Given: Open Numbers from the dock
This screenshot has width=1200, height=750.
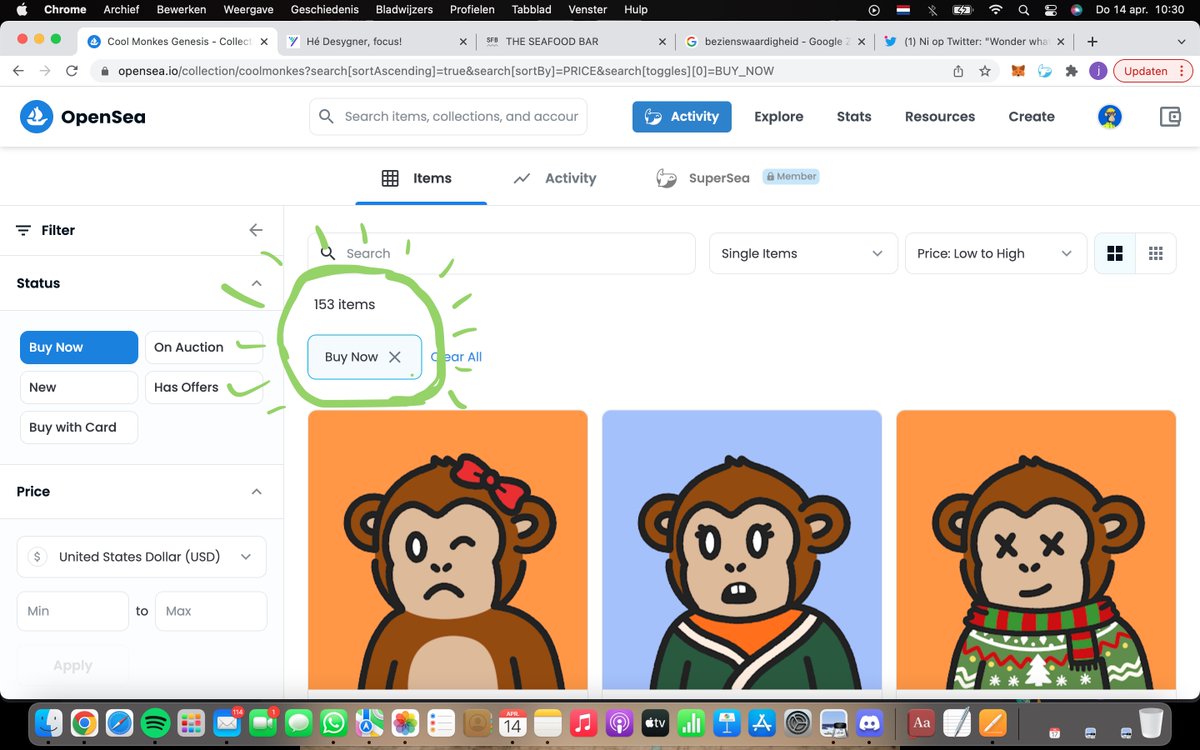Looking at the screenshot, I should [x=690, y=722].
